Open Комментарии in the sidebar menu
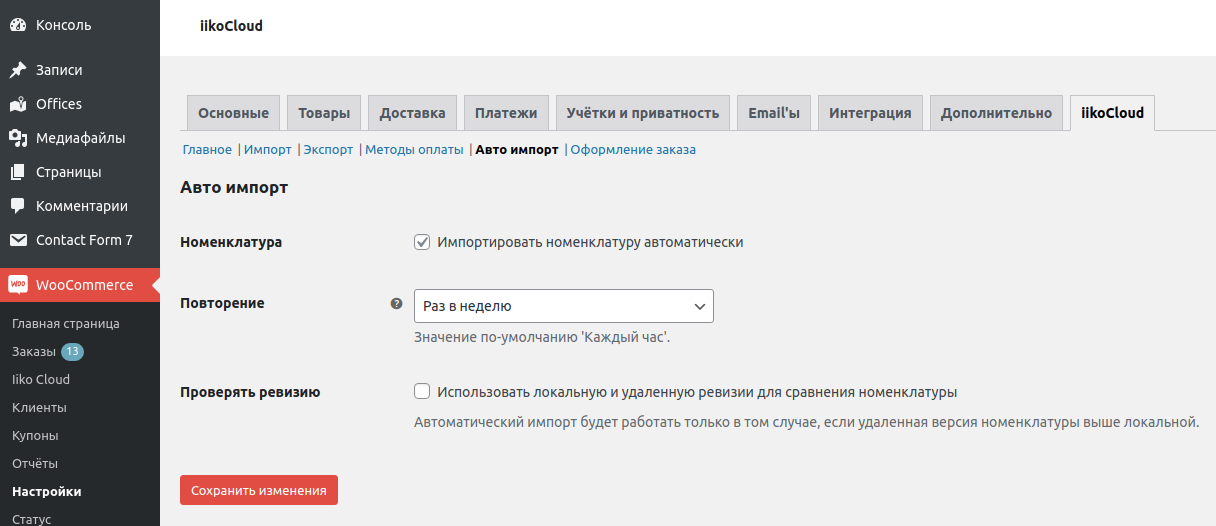 click(80, 206)
